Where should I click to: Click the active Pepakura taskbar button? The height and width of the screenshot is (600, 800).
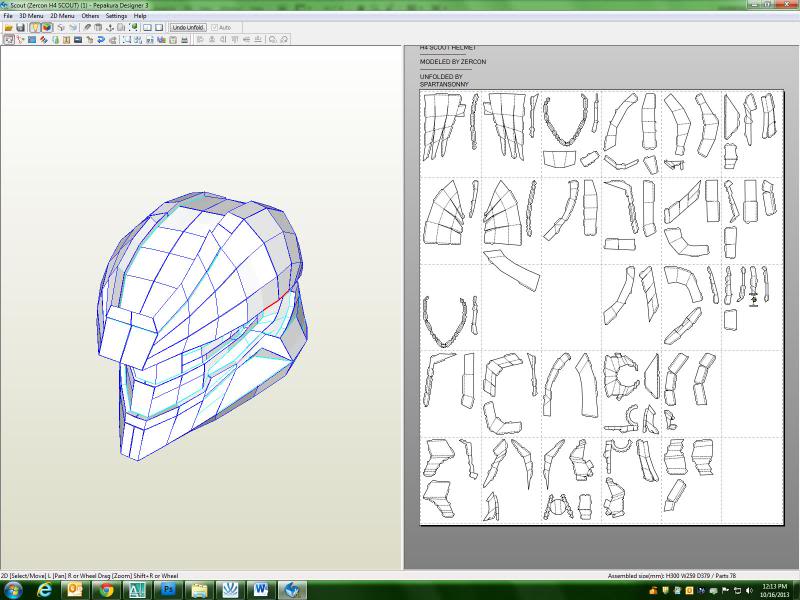(292, 590)
